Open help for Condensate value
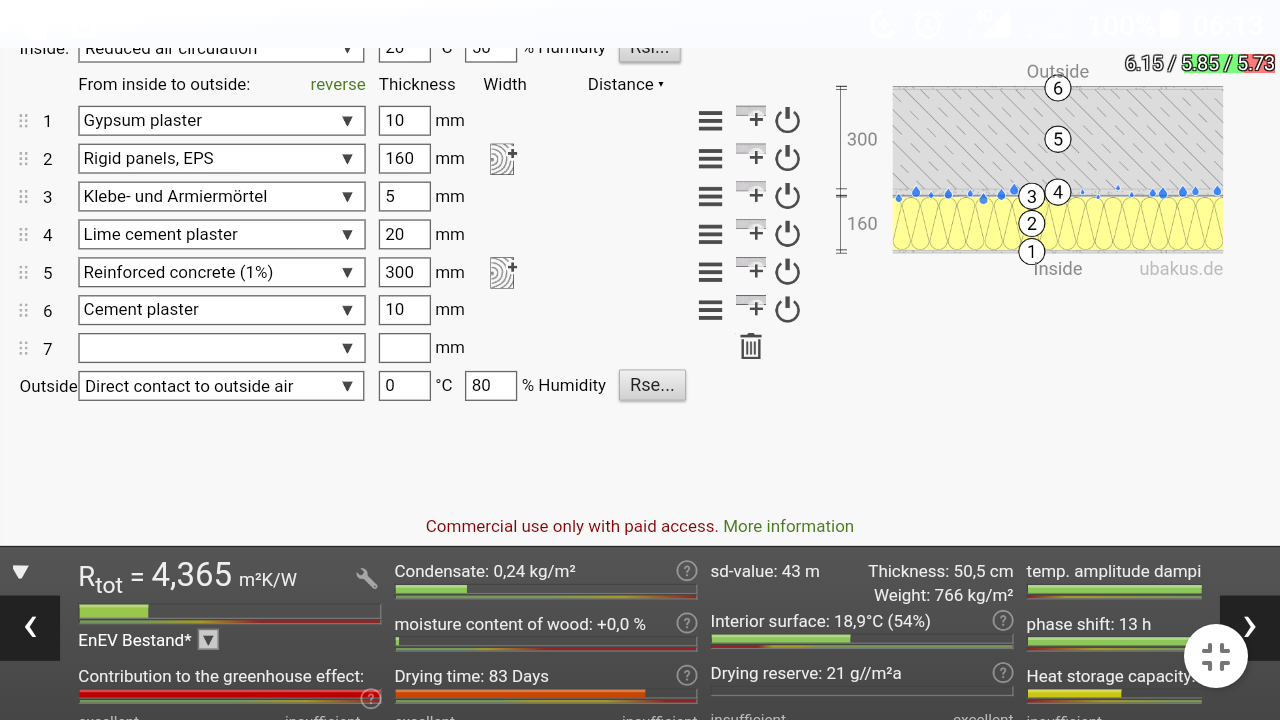The height and width of the screenshot is (720, 1280). pyautogui.click(x=686, y=571)
